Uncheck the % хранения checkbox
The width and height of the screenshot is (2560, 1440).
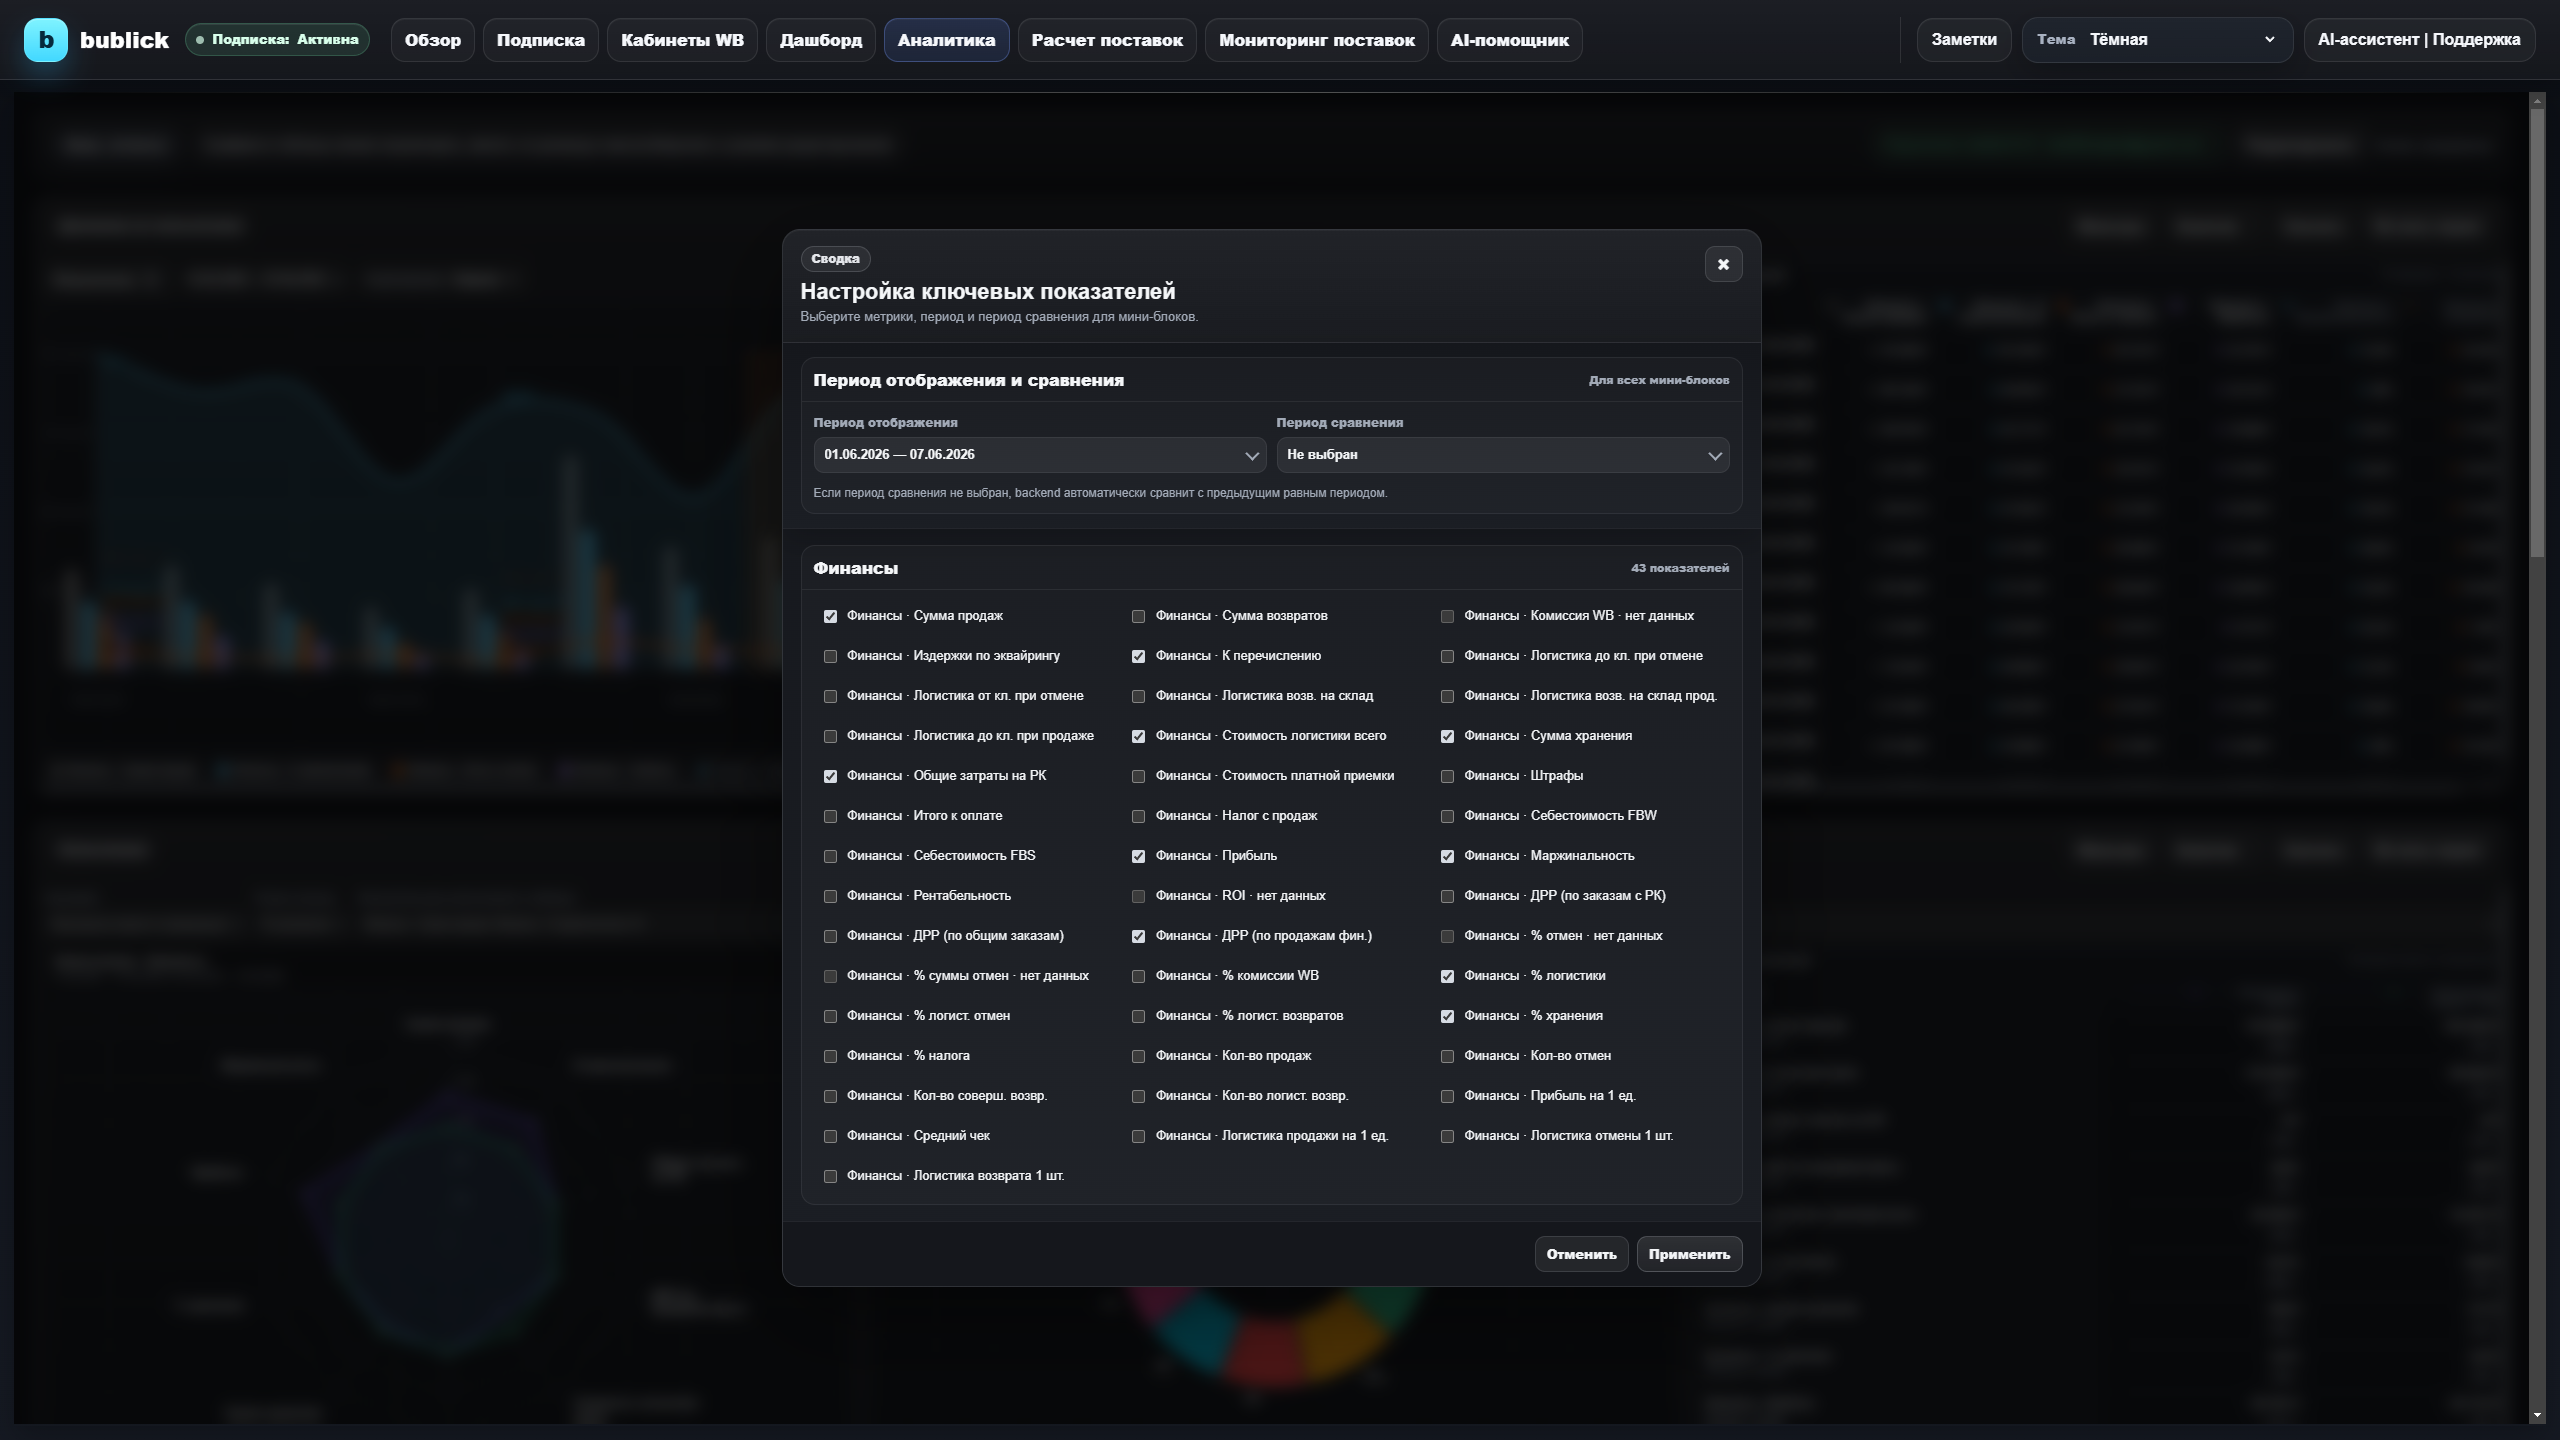[x=1447, y=1016]
